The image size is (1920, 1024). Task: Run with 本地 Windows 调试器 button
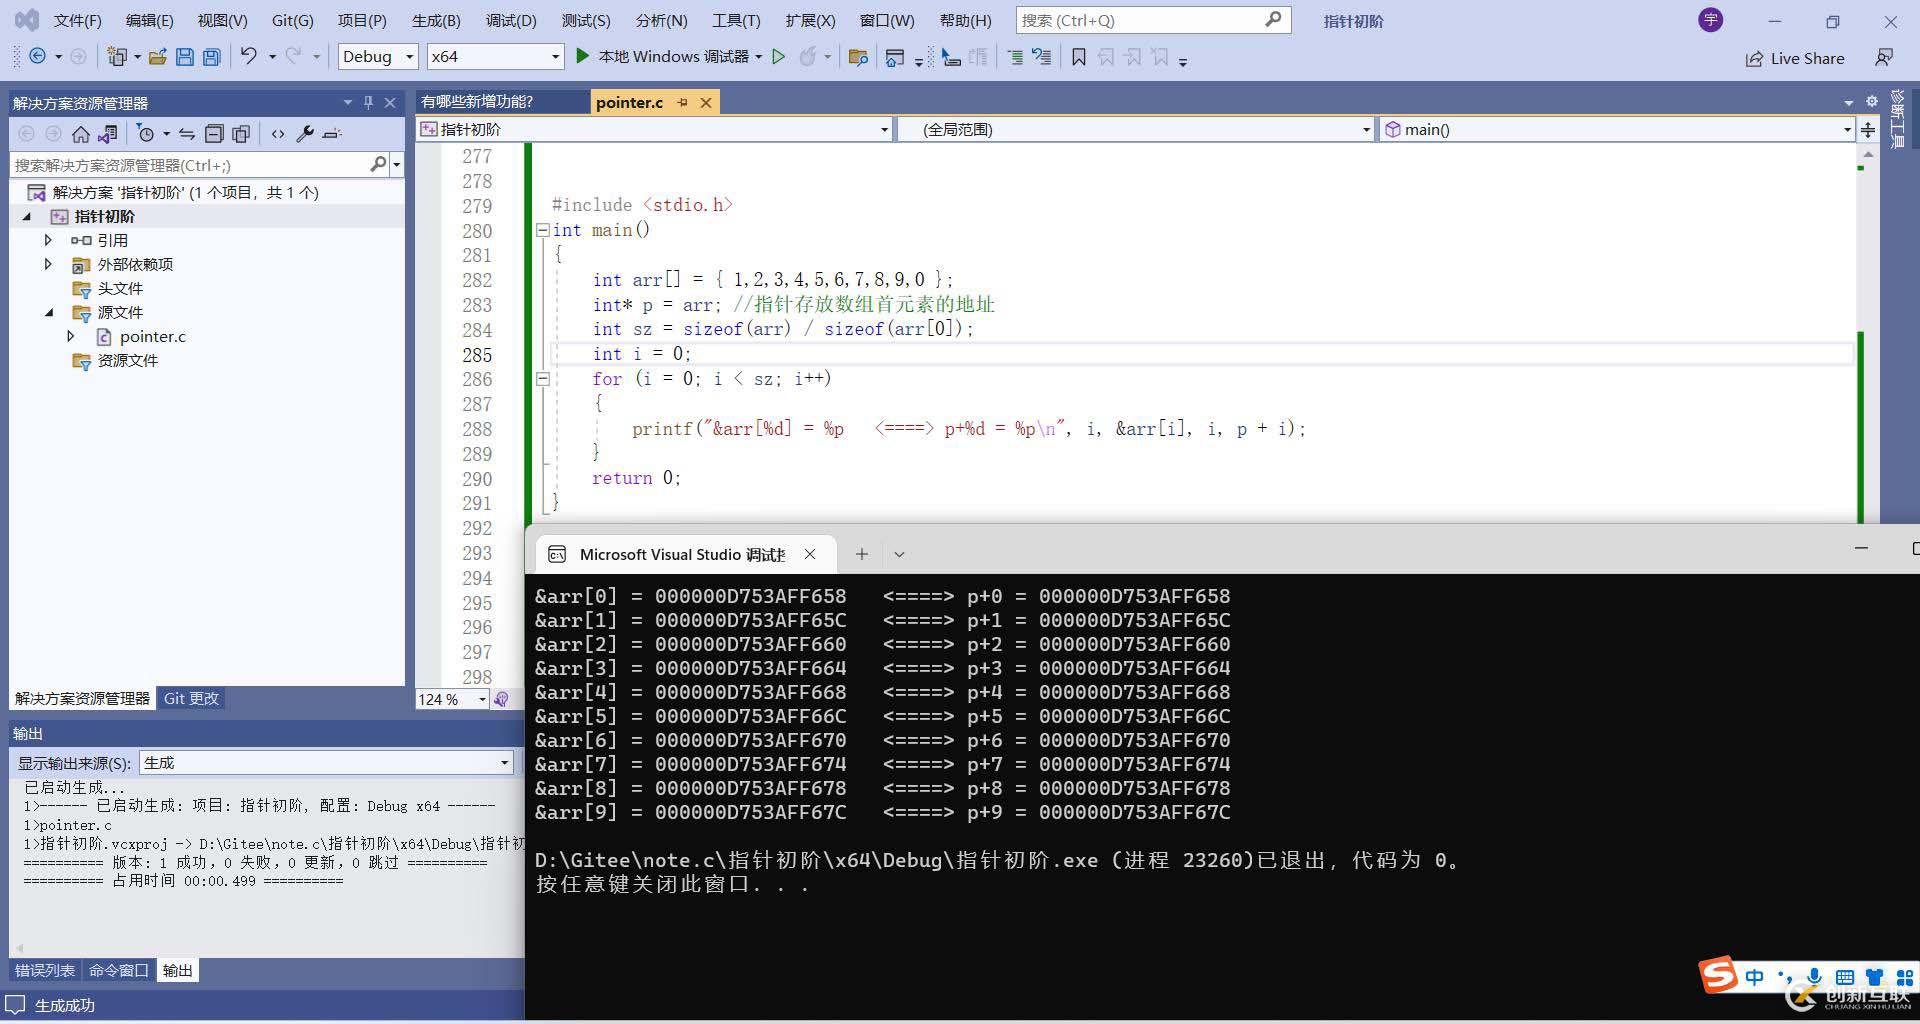(666, 57)
